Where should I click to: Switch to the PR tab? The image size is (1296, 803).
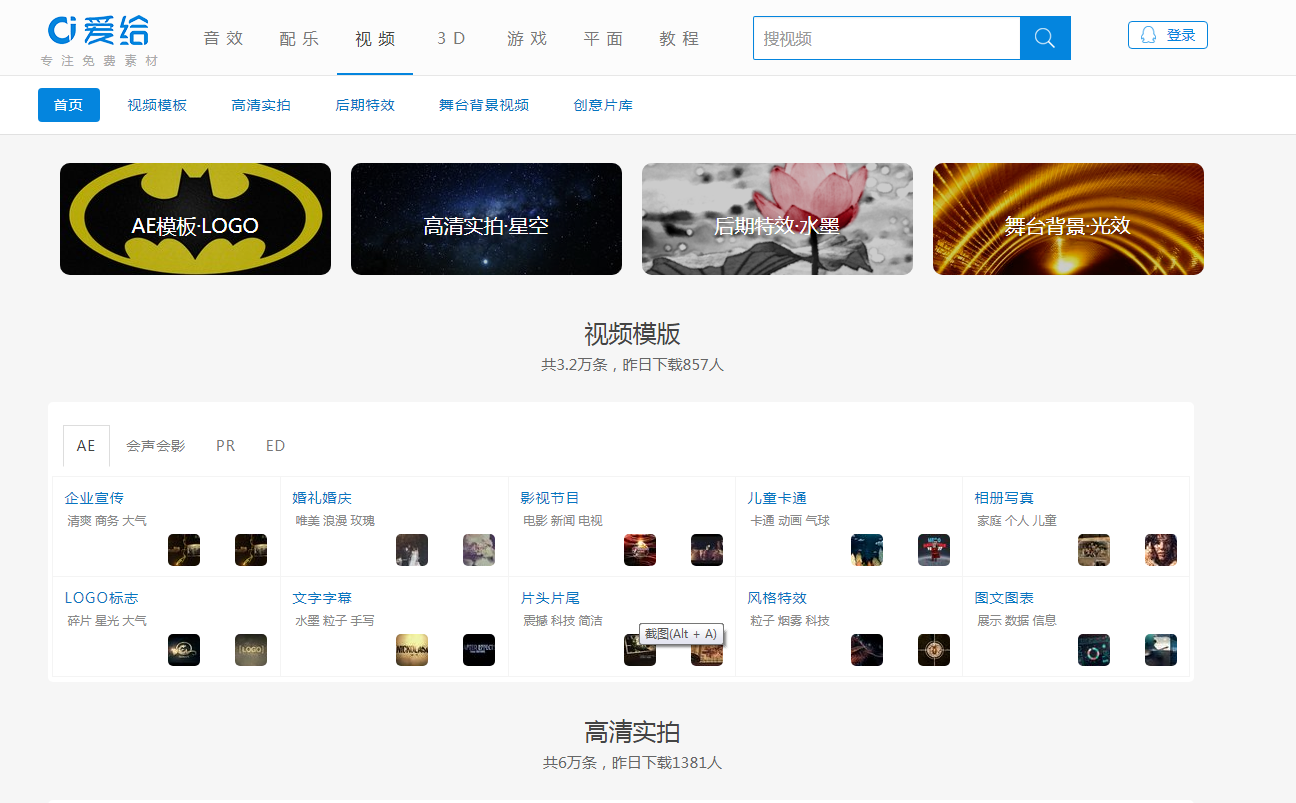(x=226, y=446)
